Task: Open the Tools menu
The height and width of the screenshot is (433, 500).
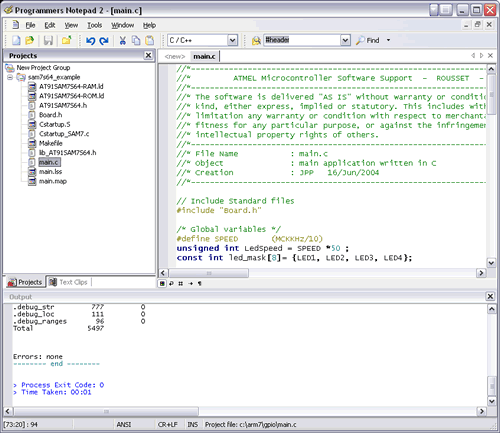Action: 95,25
